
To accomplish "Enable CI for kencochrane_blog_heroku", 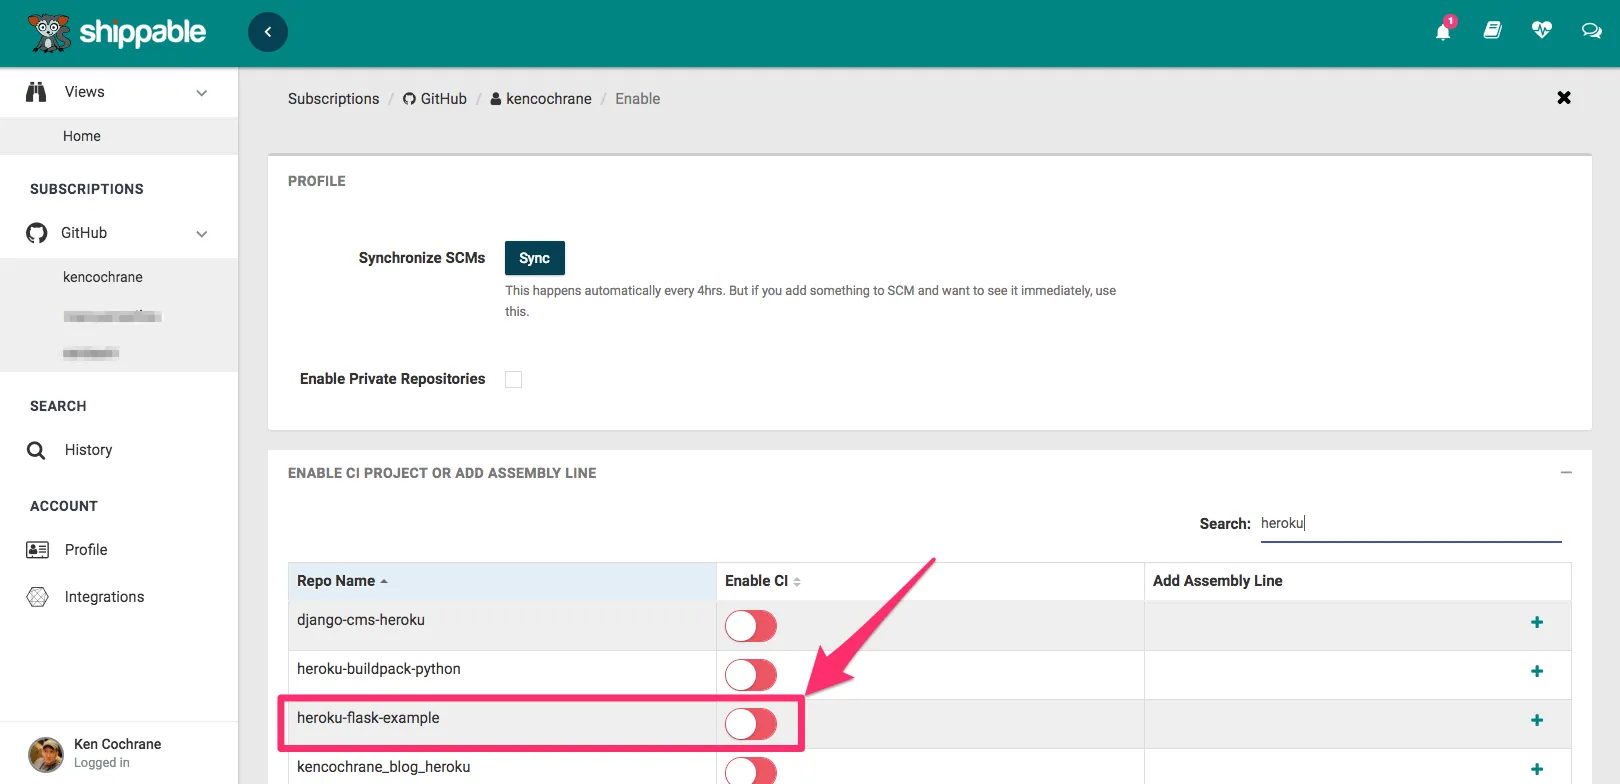I will pyautogui.click(x=751, y=770).
